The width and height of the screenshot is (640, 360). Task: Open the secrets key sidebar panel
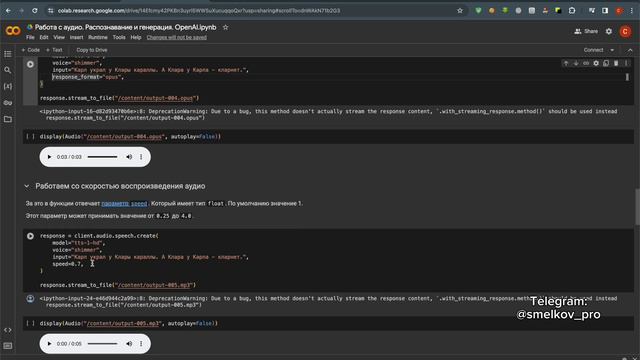coord(8,103)
